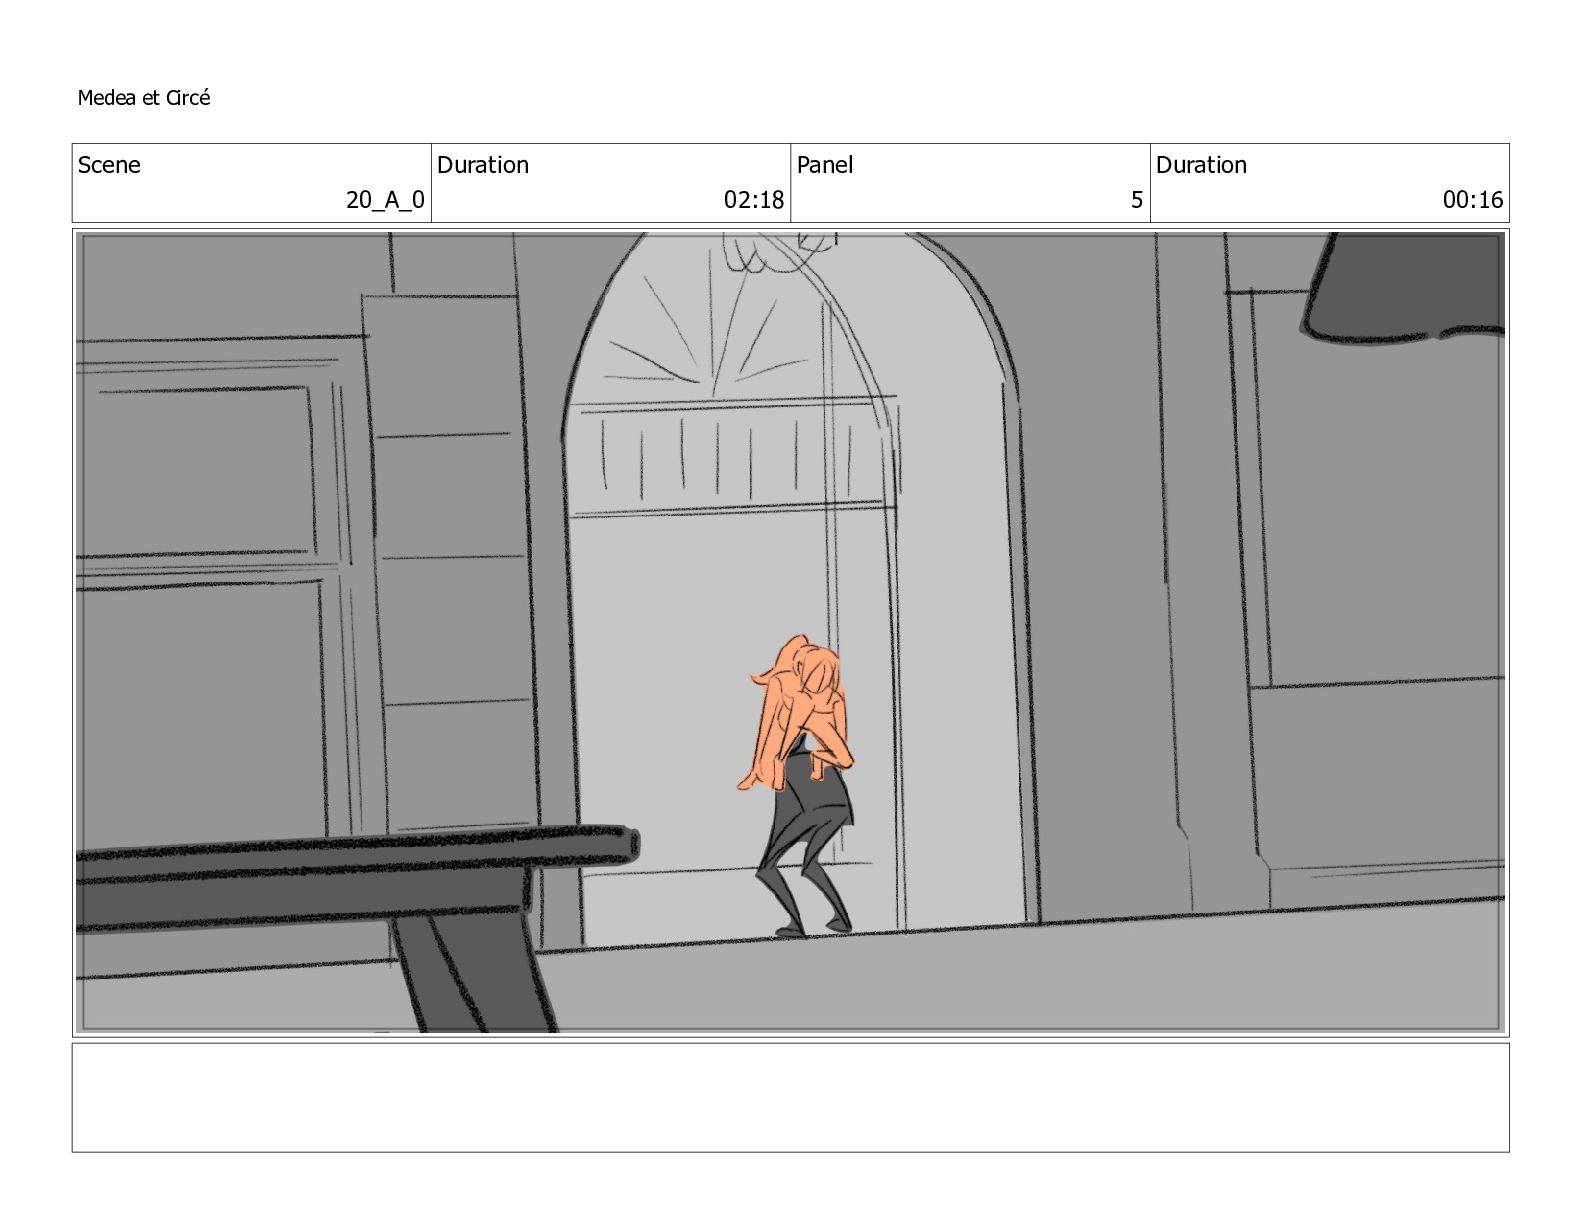
Task: Select the 'Scene' header label
Action: [109, 165]
